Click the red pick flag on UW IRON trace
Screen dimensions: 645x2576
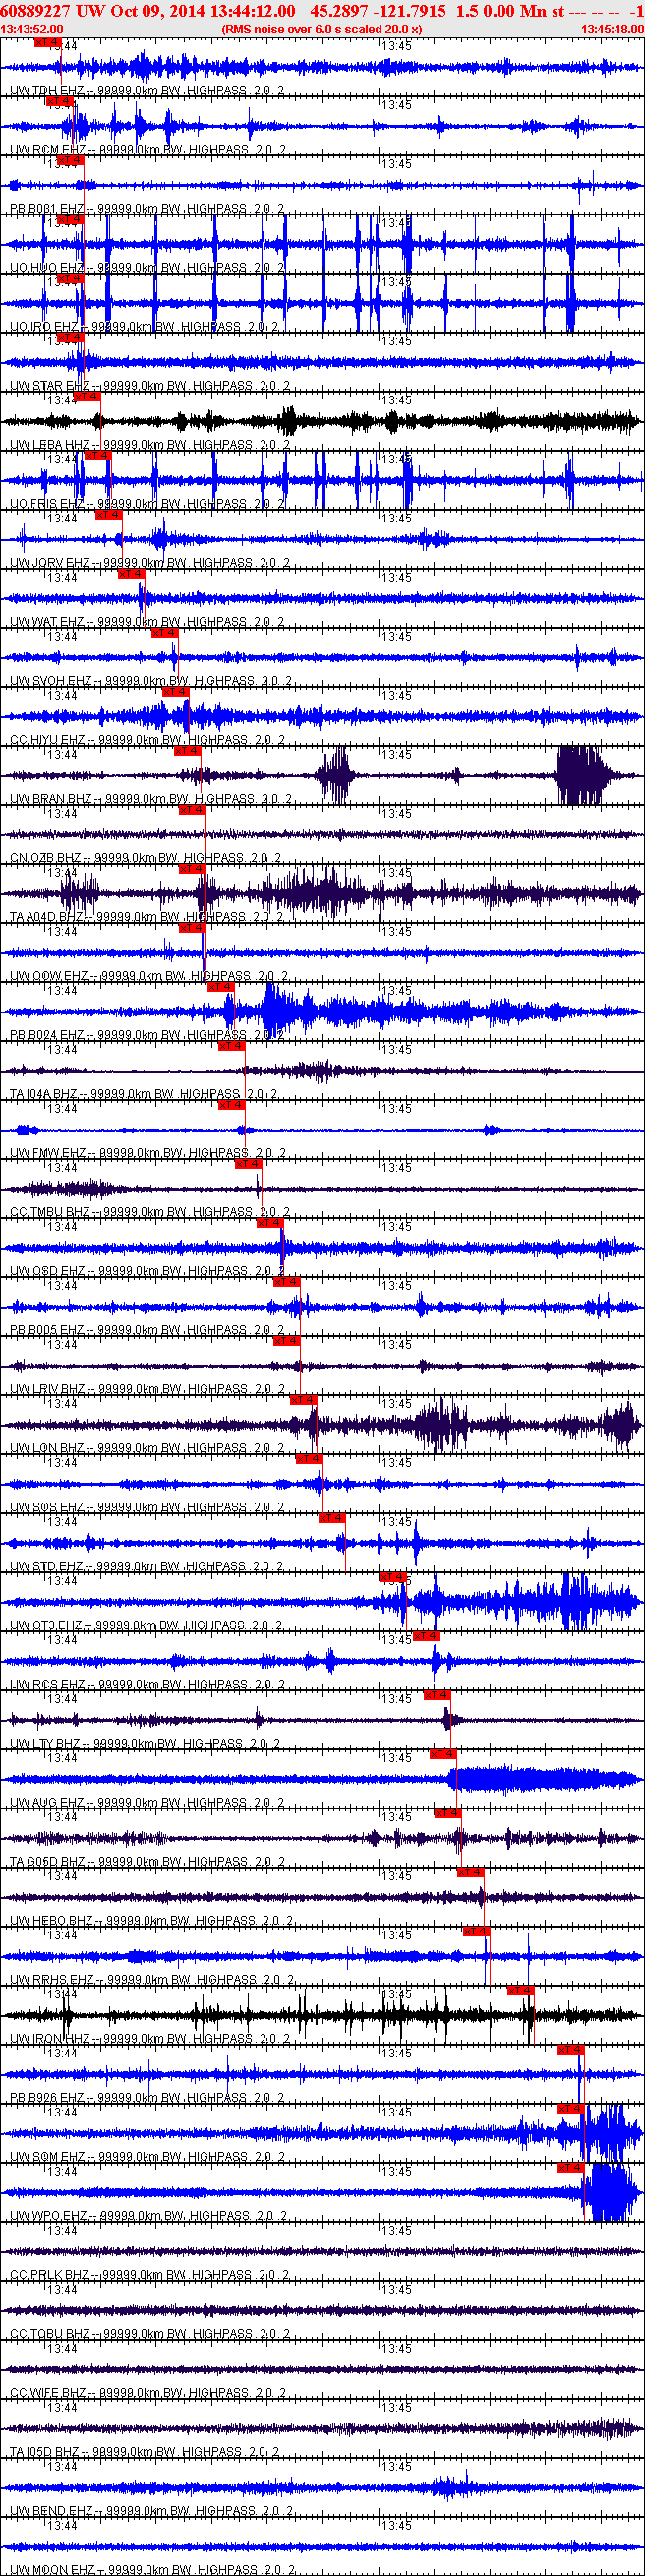coord(520,1990)
